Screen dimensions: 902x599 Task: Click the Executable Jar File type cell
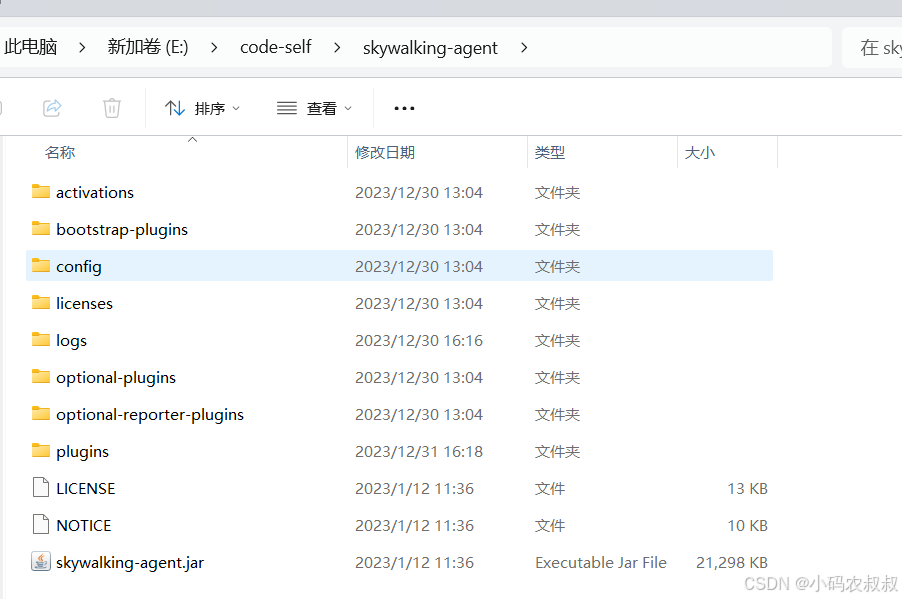coord(601,562)
